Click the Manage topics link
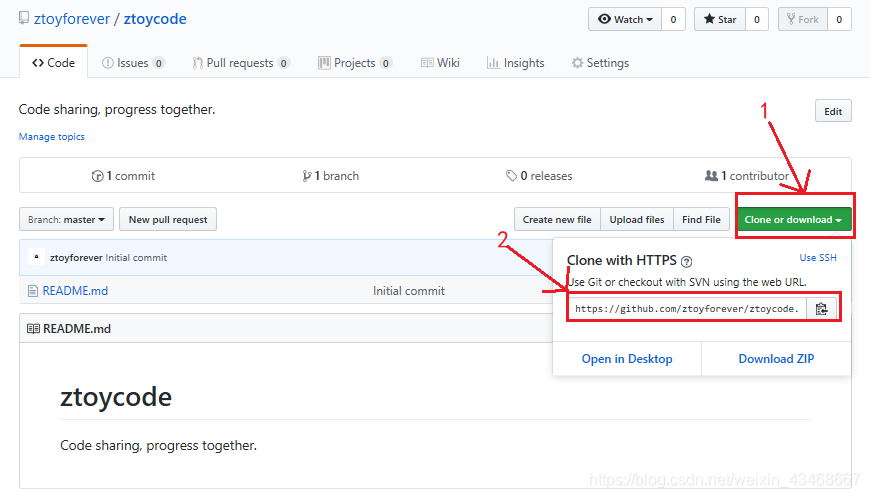This screenshot has width=870, height=498. coord(52,136)
